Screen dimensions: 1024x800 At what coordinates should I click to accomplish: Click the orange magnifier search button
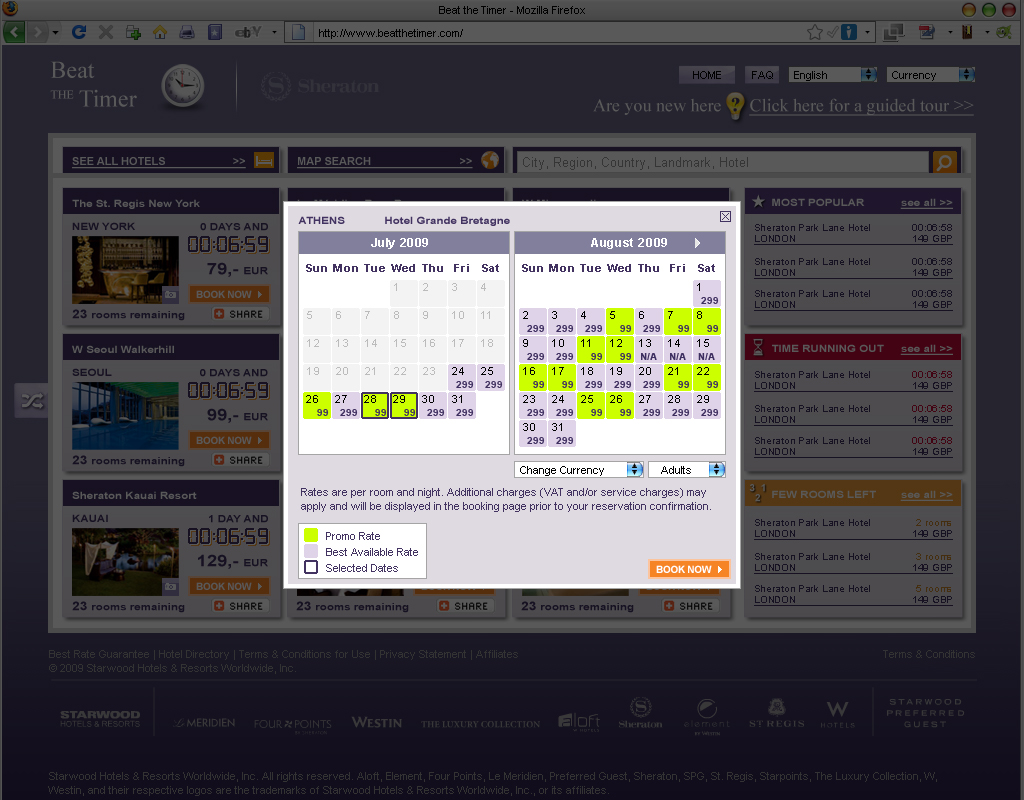pyautogui.click(x=944, y=161)
